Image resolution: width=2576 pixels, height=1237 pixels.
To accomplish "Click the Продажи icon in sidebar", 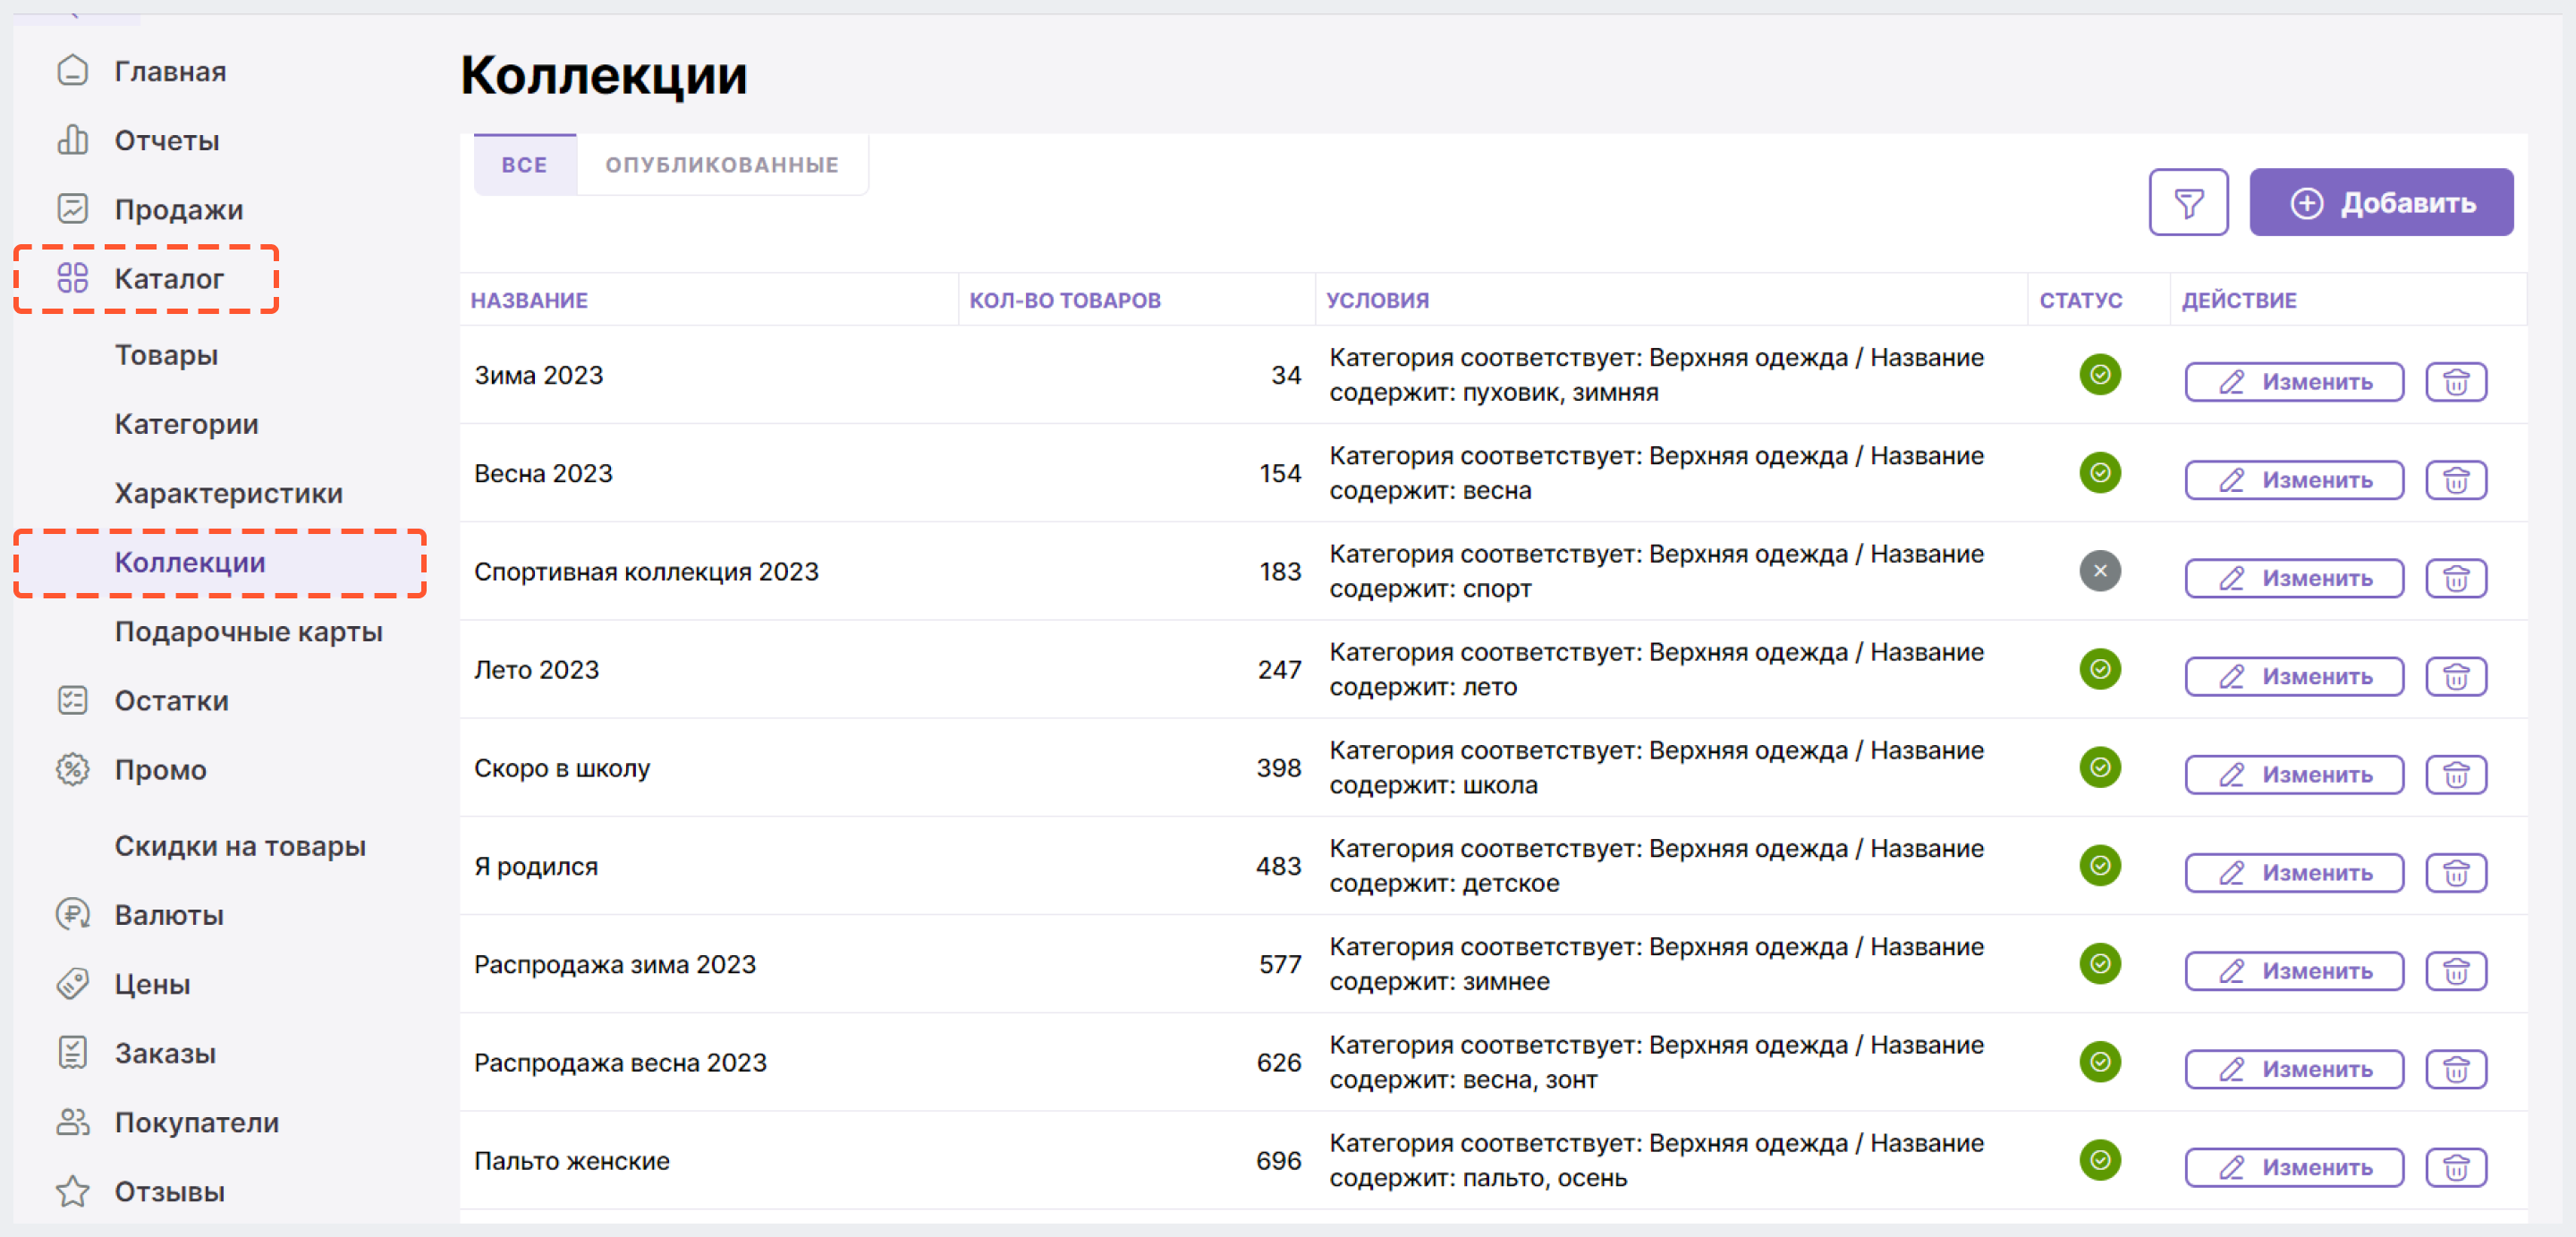I will [x=73, y=209].
